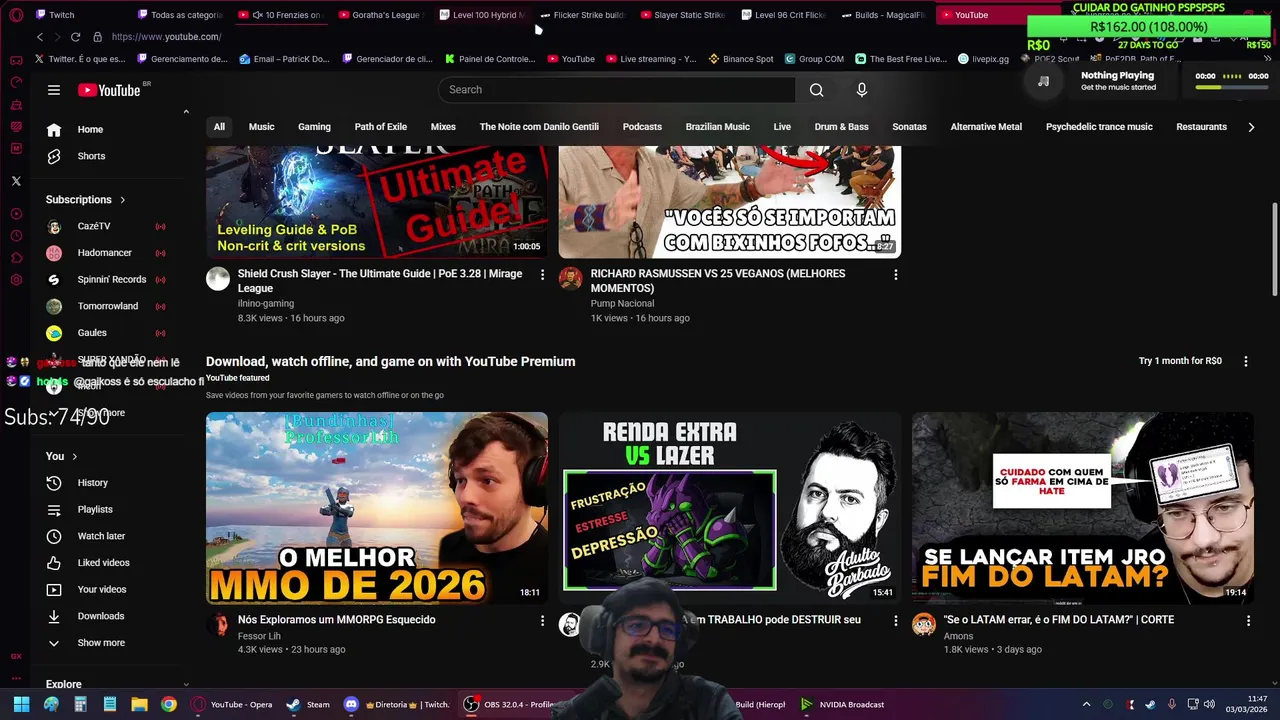Open Pump Nacional channel avatar

coord(570,279)
